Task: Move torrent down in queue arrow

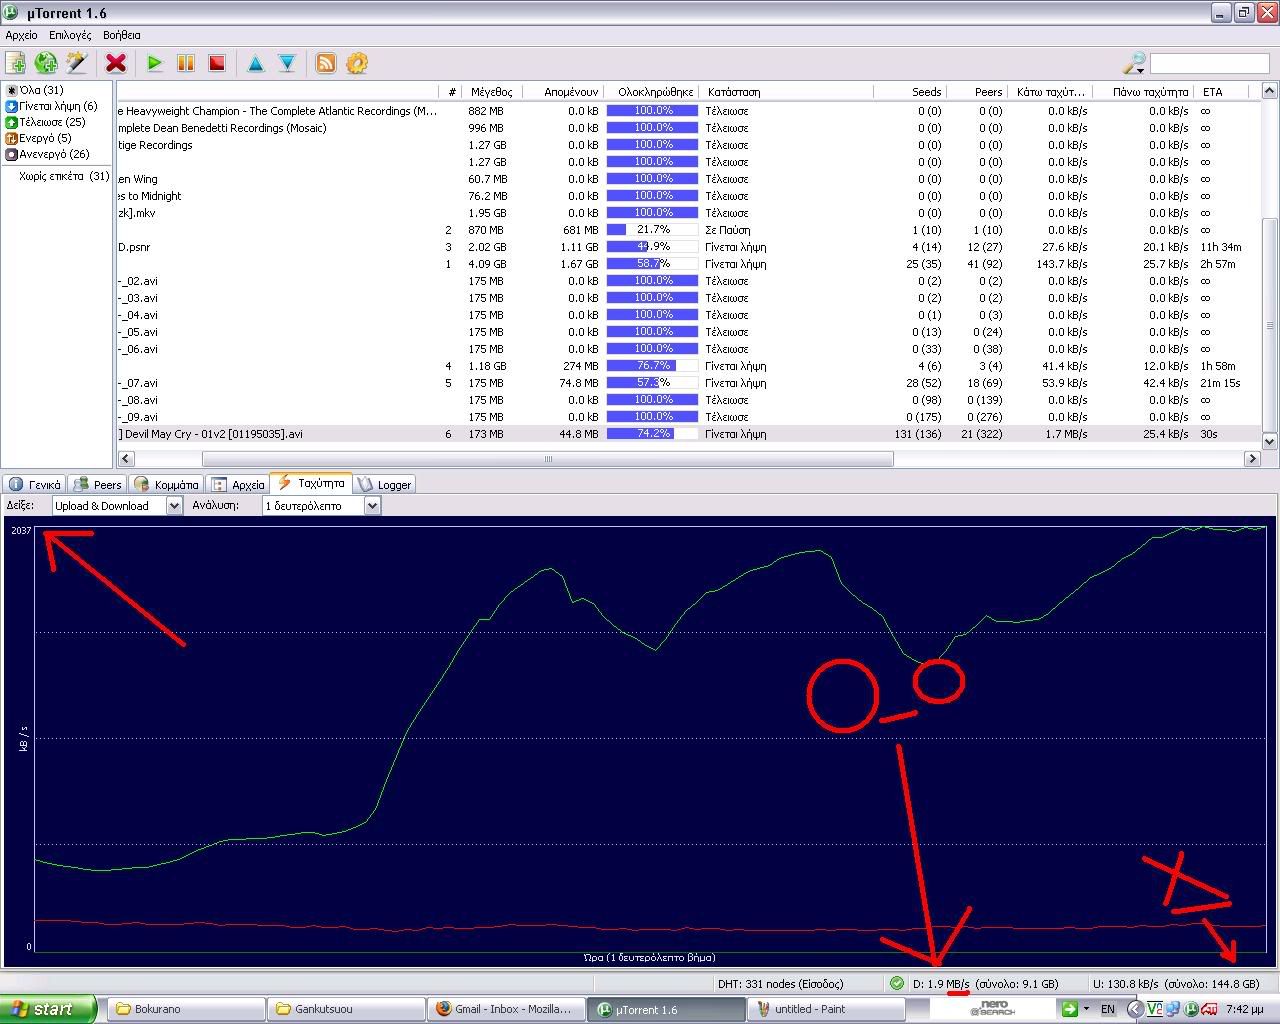Action: tap(287, 63)
